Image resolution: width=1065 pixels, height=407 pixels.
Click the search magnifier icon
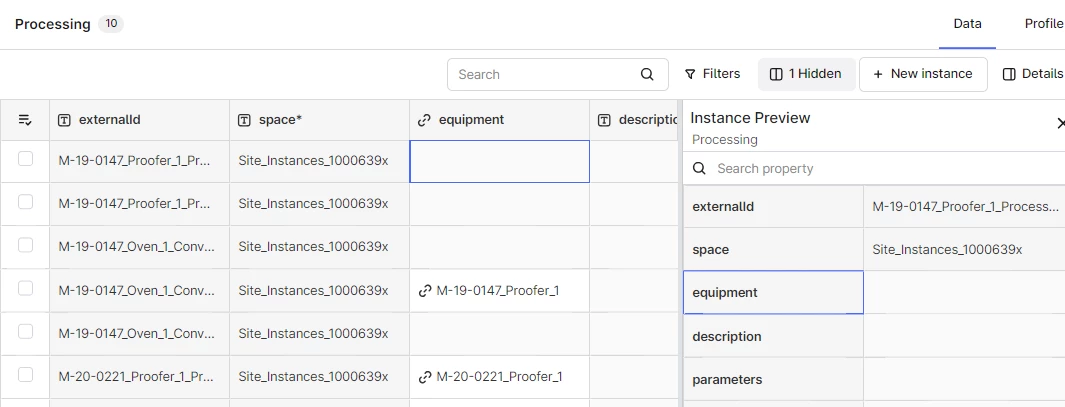[x=647, y=74]
